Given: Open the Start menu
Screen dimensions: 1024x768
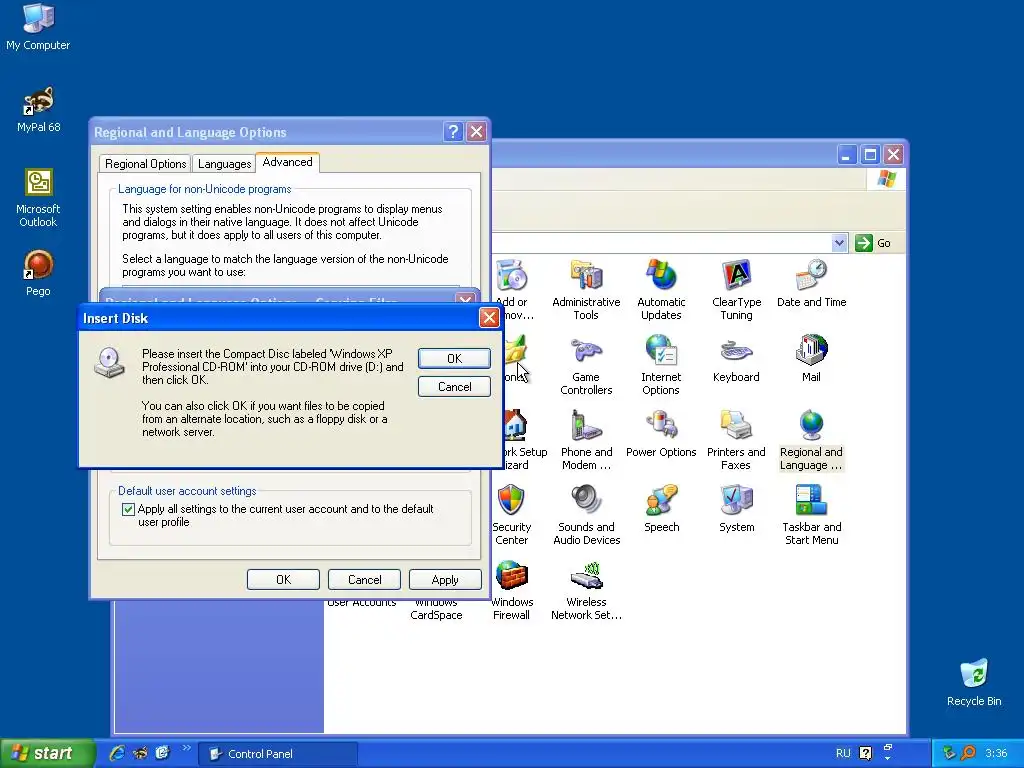Looking at the screenshot, I should click(47, 753).
